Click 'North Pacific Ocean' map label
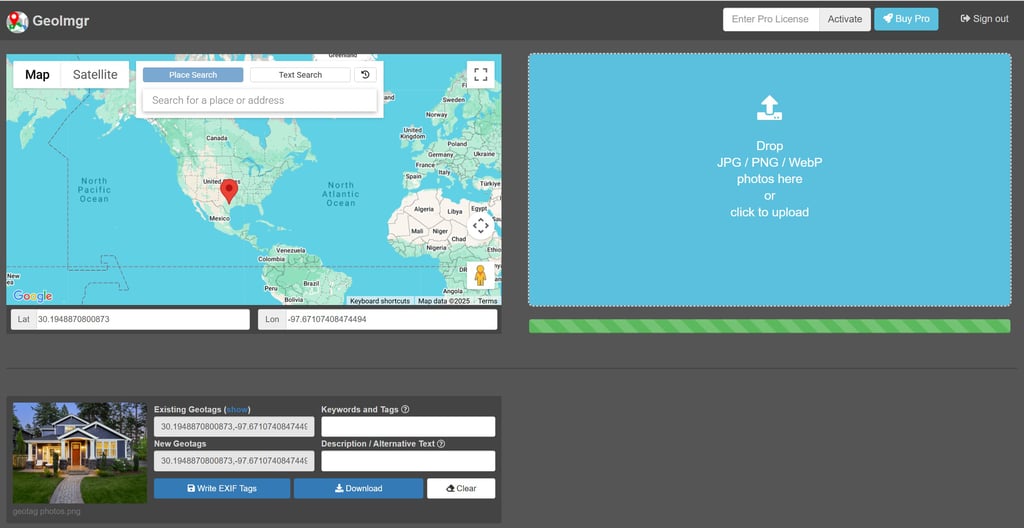 point(94,190)
